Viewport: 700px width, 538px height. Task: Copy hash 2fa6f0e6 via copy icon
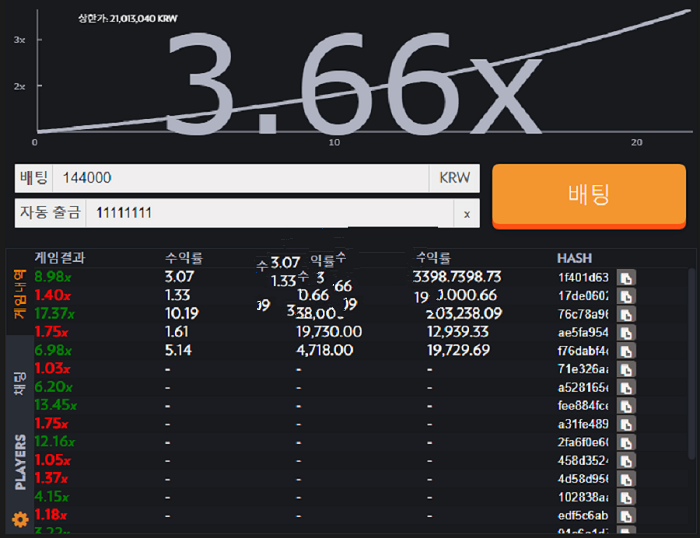pyautogui.click(x=626, y=442)
